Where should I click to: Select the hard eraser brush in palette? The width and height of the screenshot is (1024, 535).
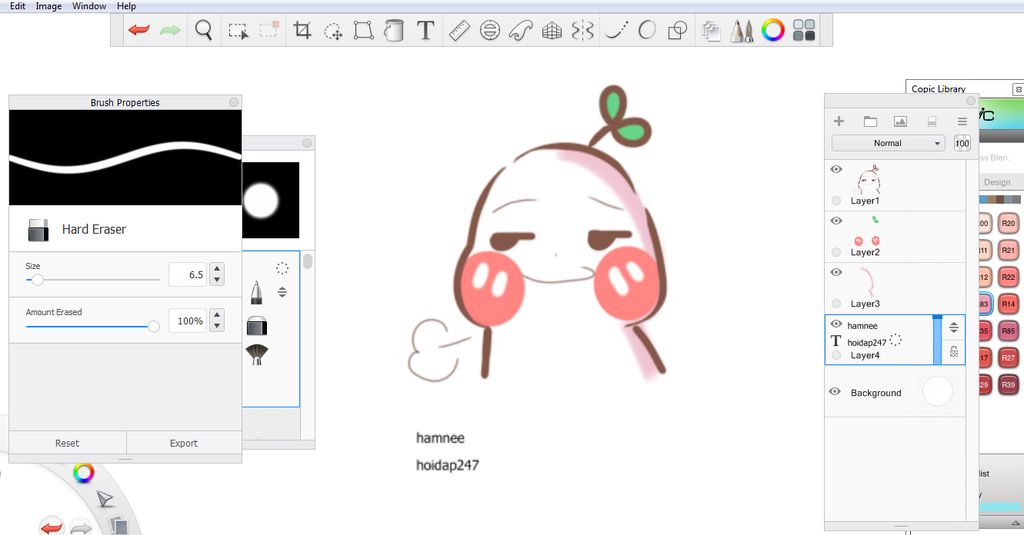(257, 325)
